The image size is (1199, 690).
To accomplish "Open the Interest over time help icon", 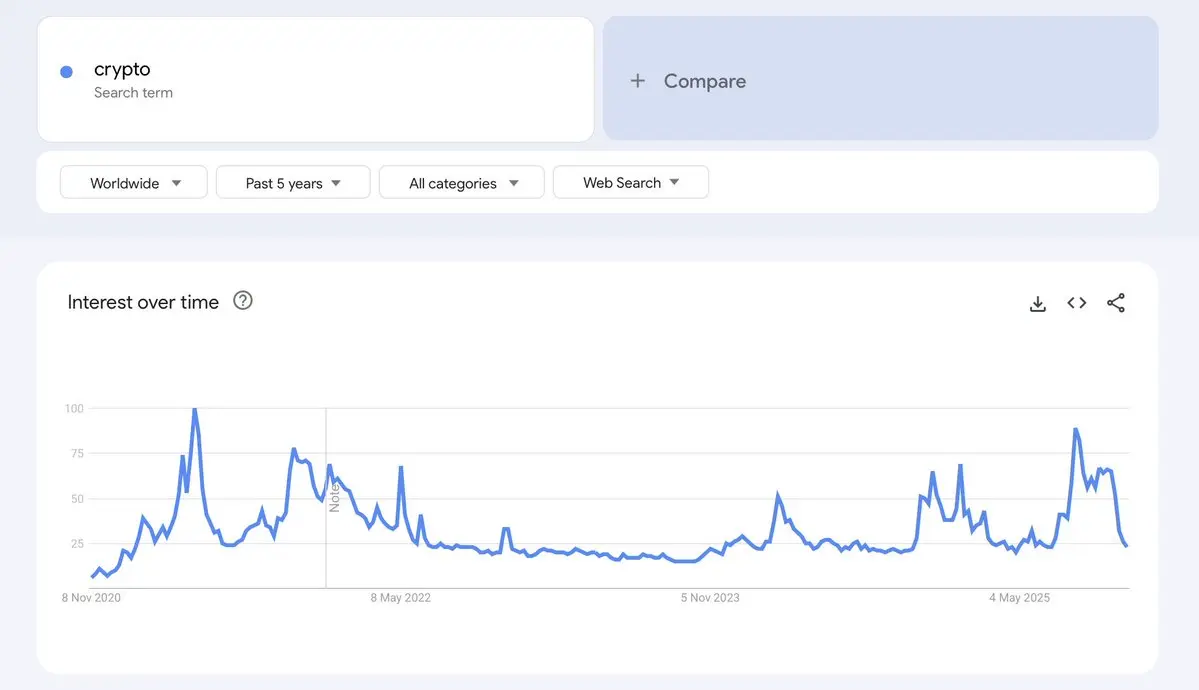I will coord(242,300).
